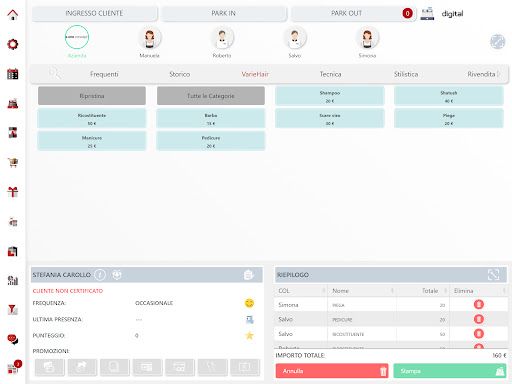Click the search icon beside Ultima Presenza
Screen dimensions: 512x384
point(249,319)
